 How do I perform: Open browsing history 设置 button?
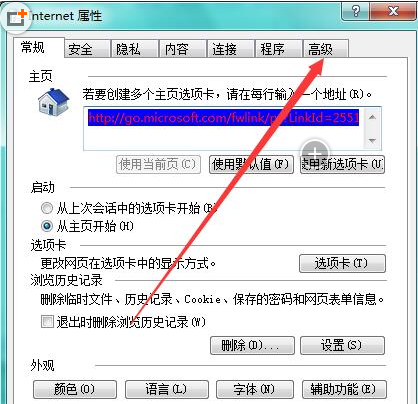(x=342, y=345)
